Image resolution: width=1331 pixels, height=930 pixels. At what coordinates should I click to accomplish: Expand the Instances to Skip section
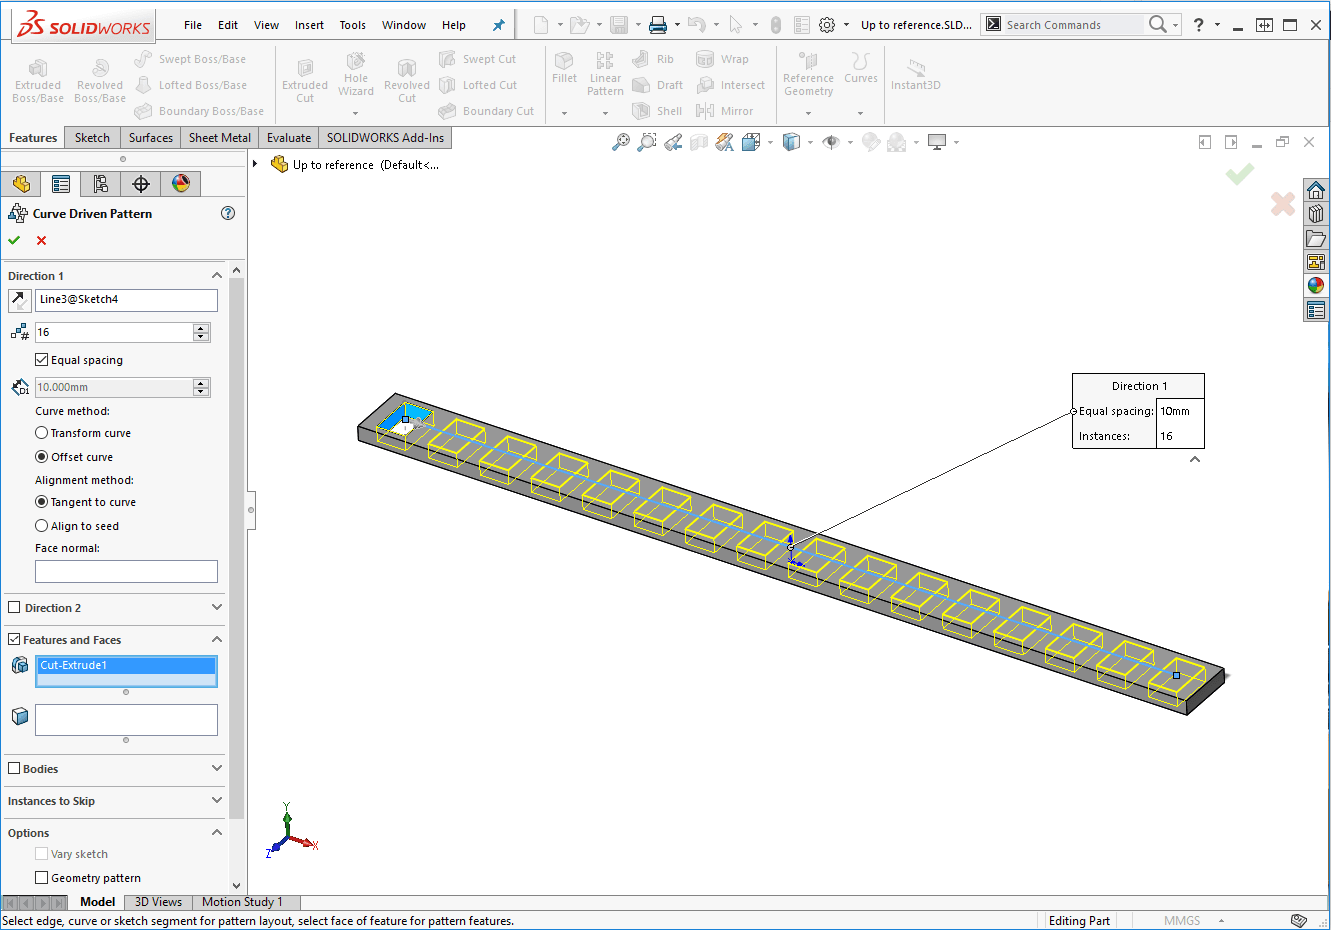(217, 801)
